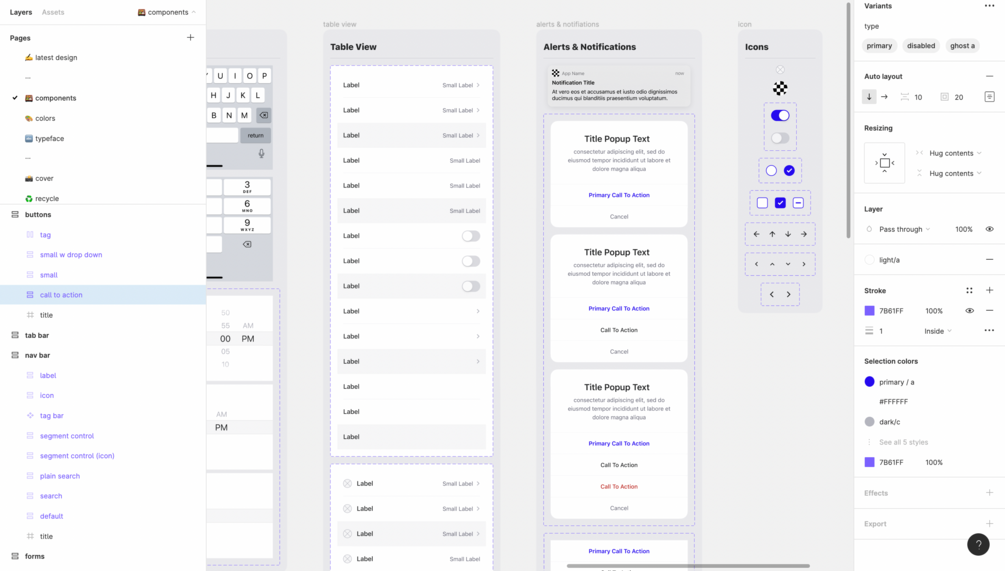The image size is (1005, 571).
Task: Select the unchecked radio button icon
Action: click(x=771, y=170)
